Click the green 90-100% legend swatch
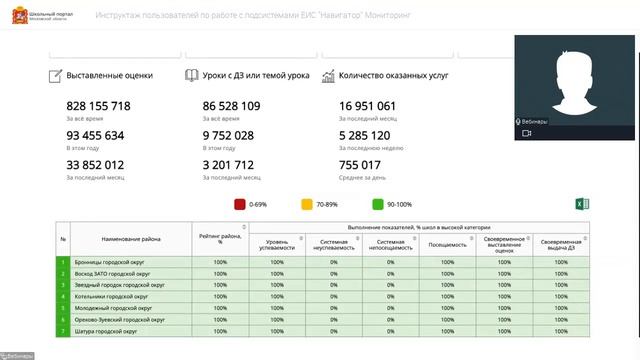Image resolution: width=640 pixels, height=360 pixels. [378, 204]
